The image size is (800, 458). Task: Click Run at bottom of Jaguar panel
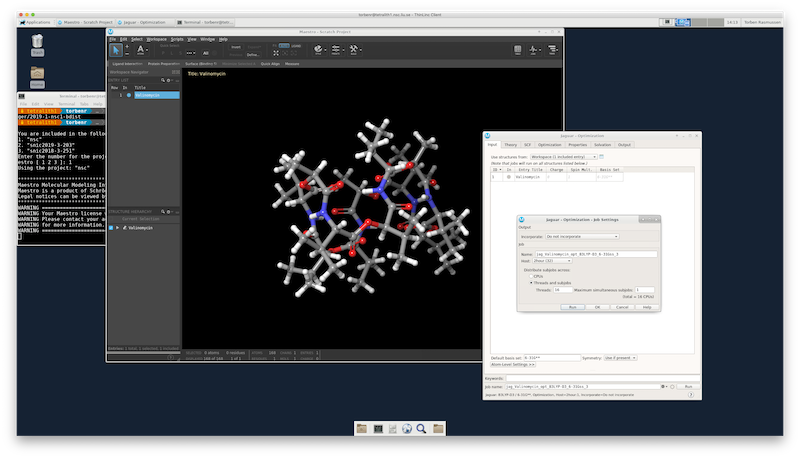coord(688,387)
